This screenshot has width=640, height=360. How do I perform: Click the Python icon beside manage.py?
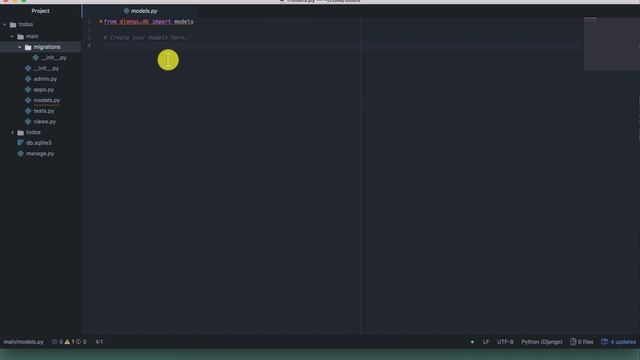coord(20,153)
